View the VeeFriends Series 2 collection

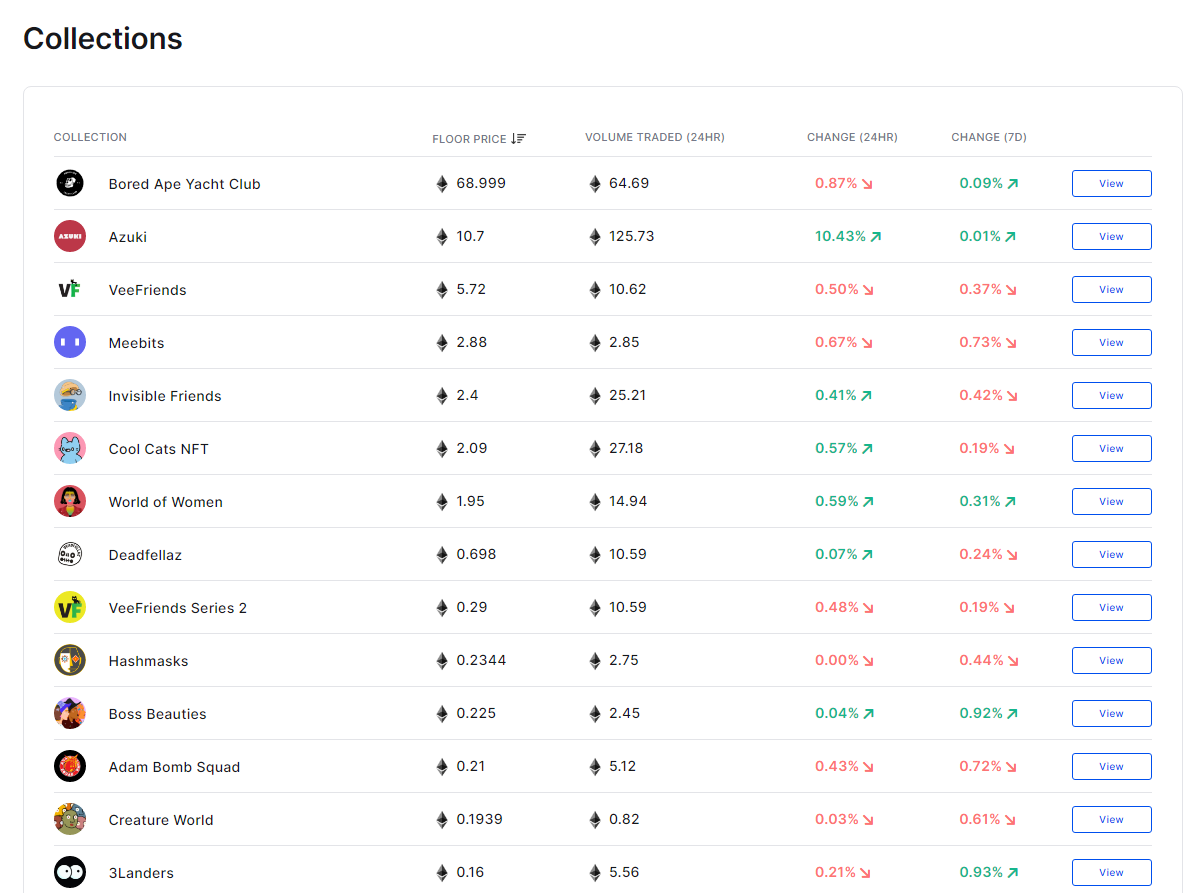pyautogui.click(x=1112, y=607)
